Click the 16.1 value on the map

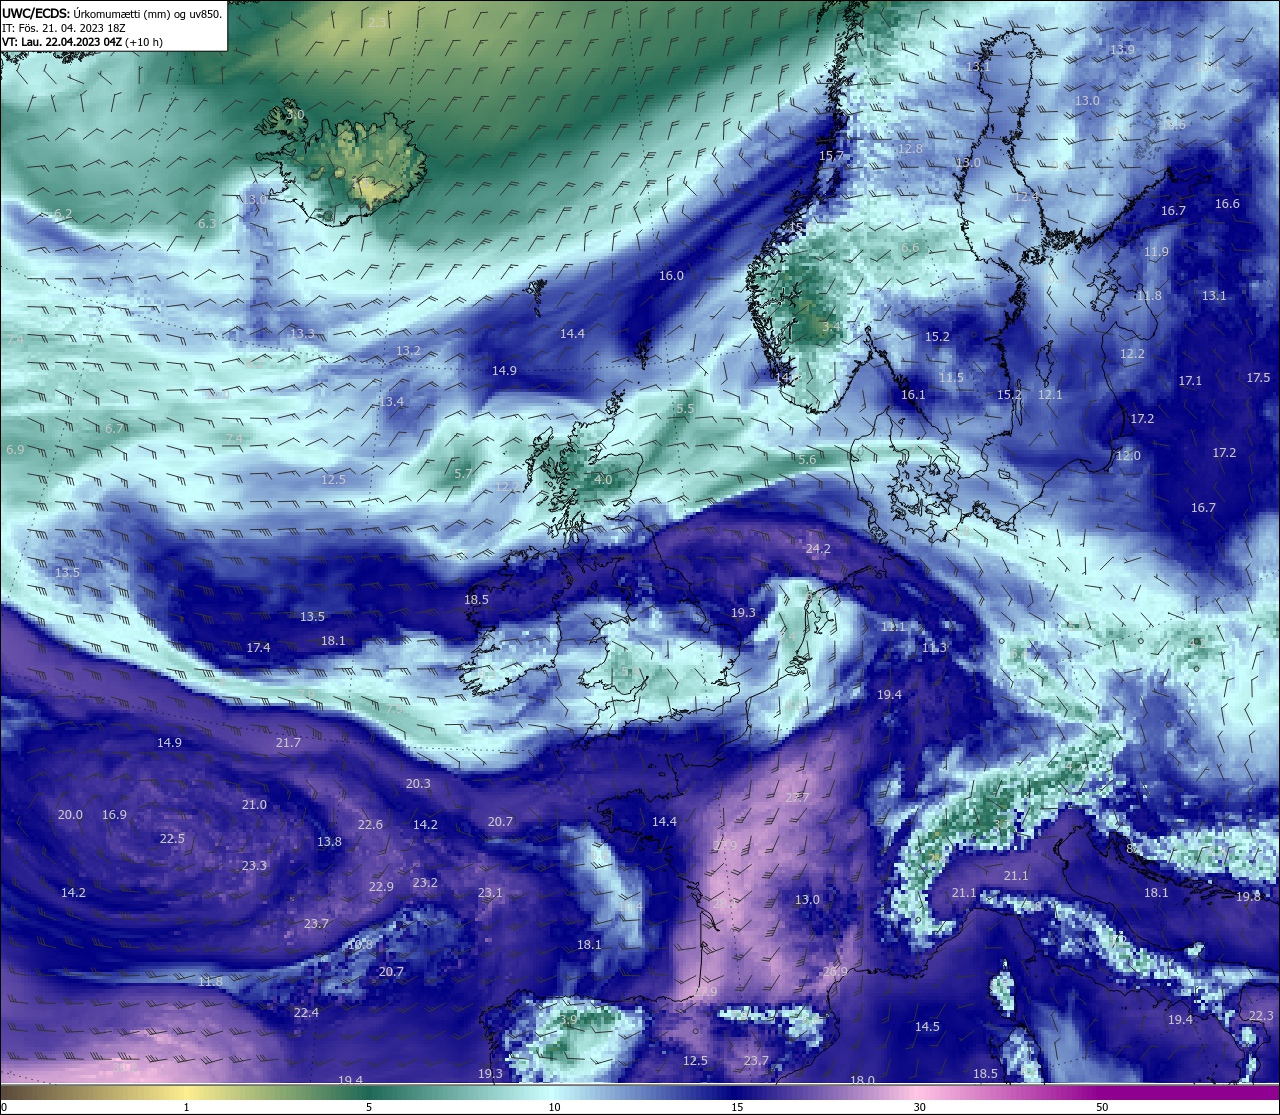(x=913, y=395)
